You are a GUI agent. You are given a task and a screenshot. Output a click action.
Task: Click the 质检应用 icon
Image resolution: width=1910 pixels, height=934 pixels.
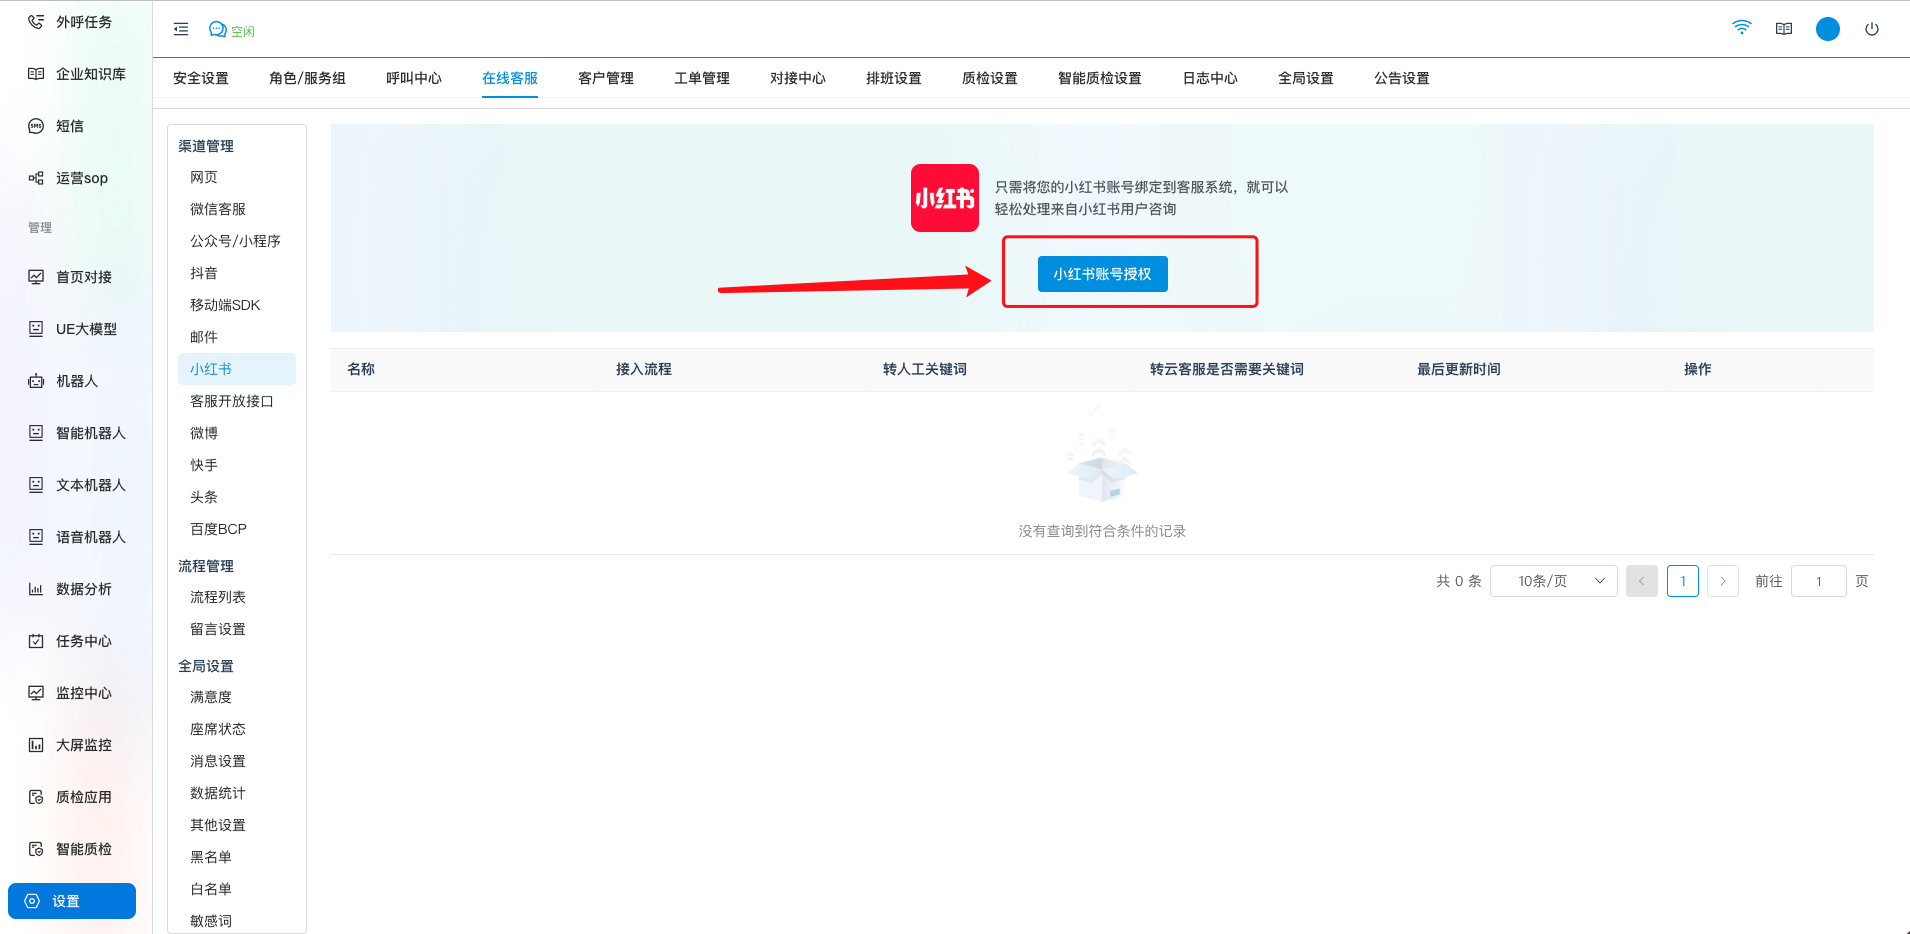click(x=36, y=797)
